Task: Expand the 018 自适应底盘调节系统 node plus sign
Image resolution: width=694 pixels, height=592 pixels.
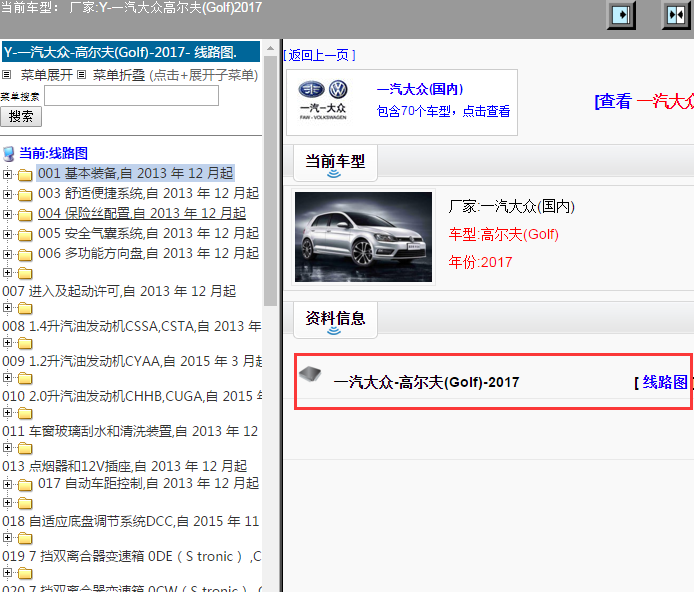Action: (7, 503)
